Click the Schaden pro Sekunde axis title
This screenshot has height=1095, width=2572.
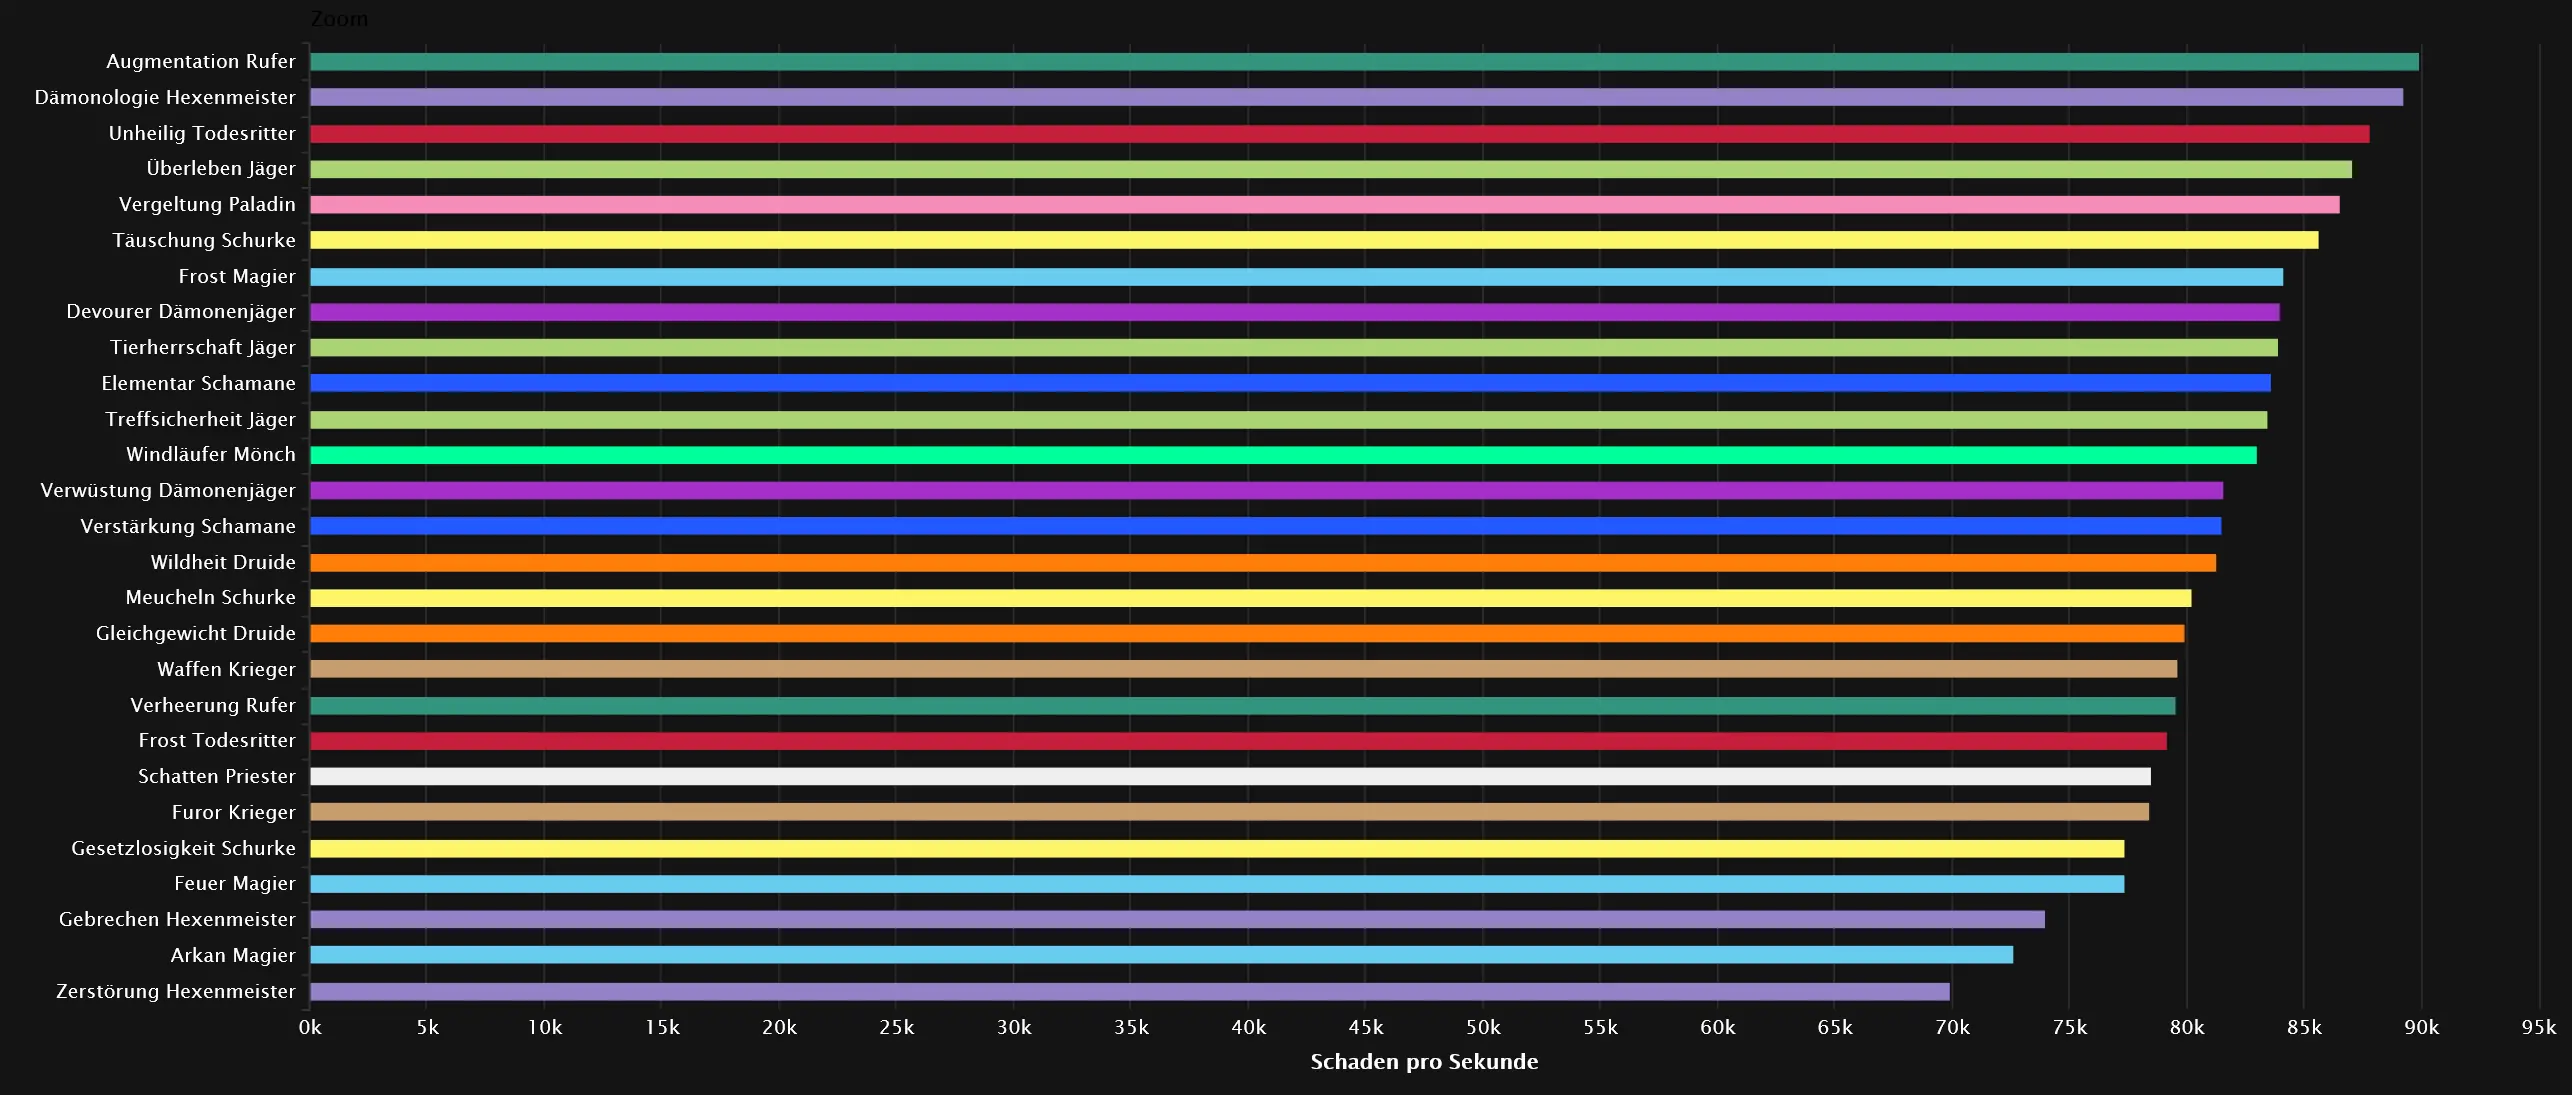click(1425, 1061)
